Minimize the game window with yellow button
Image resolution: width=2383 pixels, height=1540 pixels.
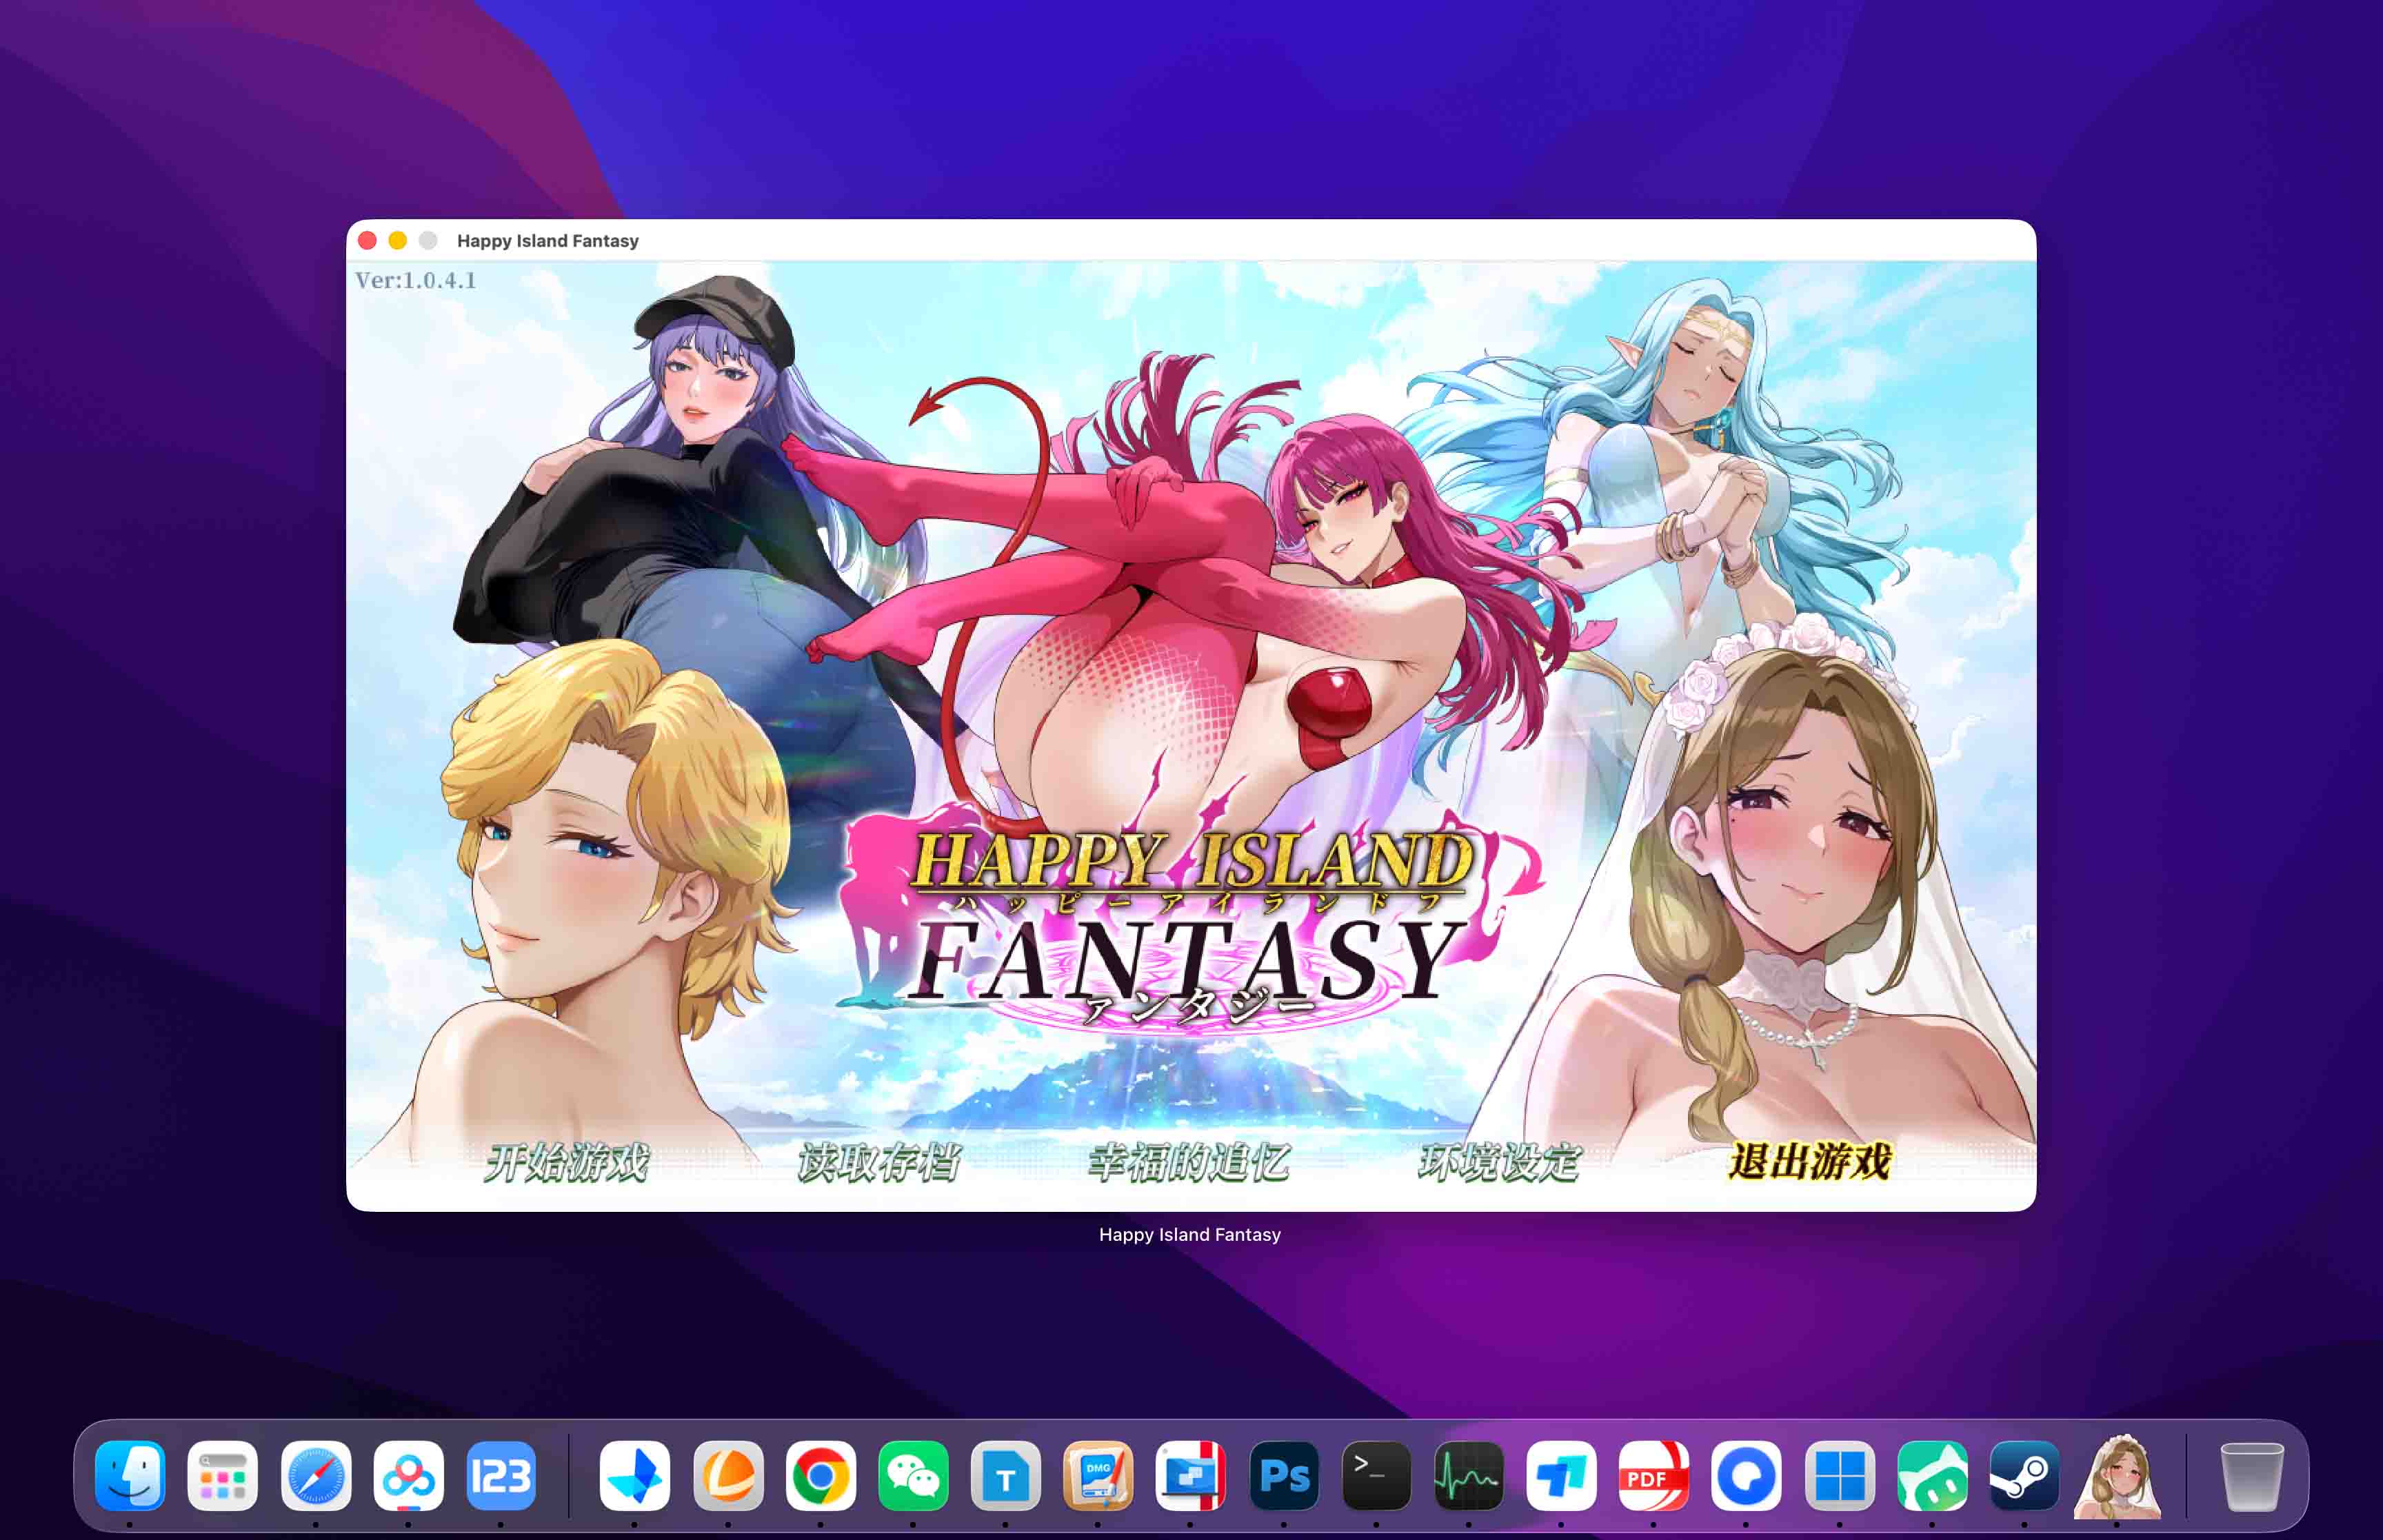tap(397, 241)
